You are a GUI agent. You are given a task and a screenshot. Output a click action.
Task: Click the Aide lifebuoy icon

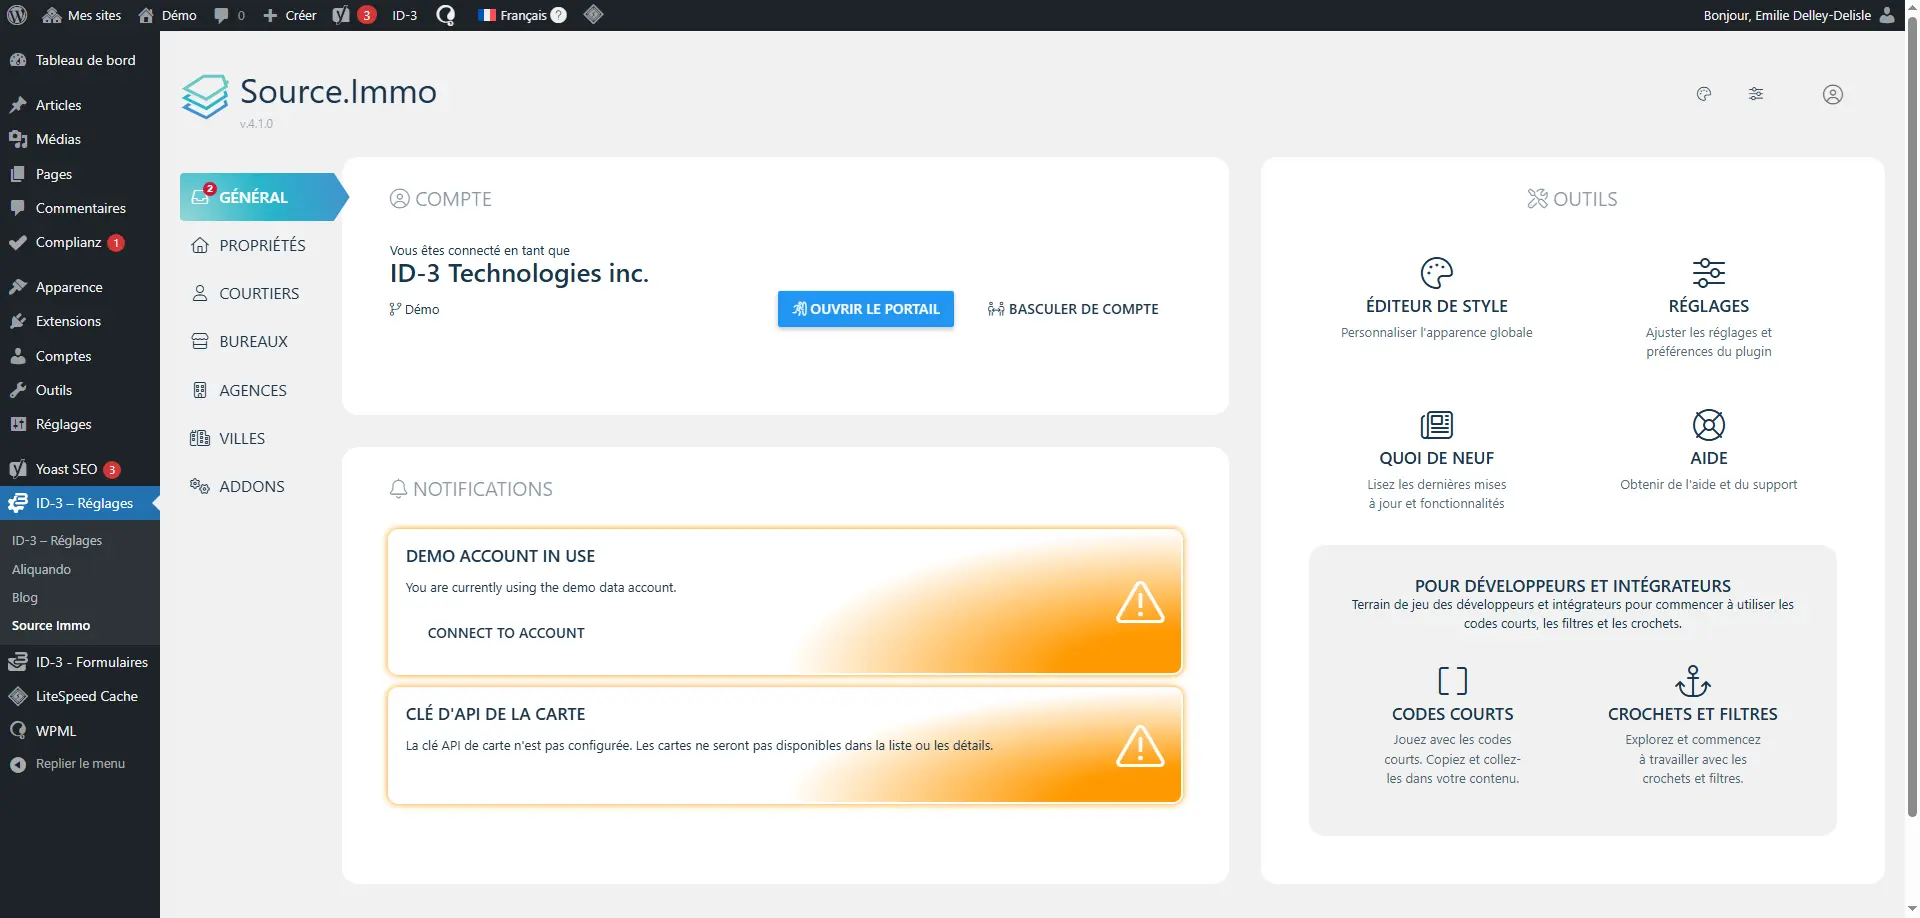1709,425
